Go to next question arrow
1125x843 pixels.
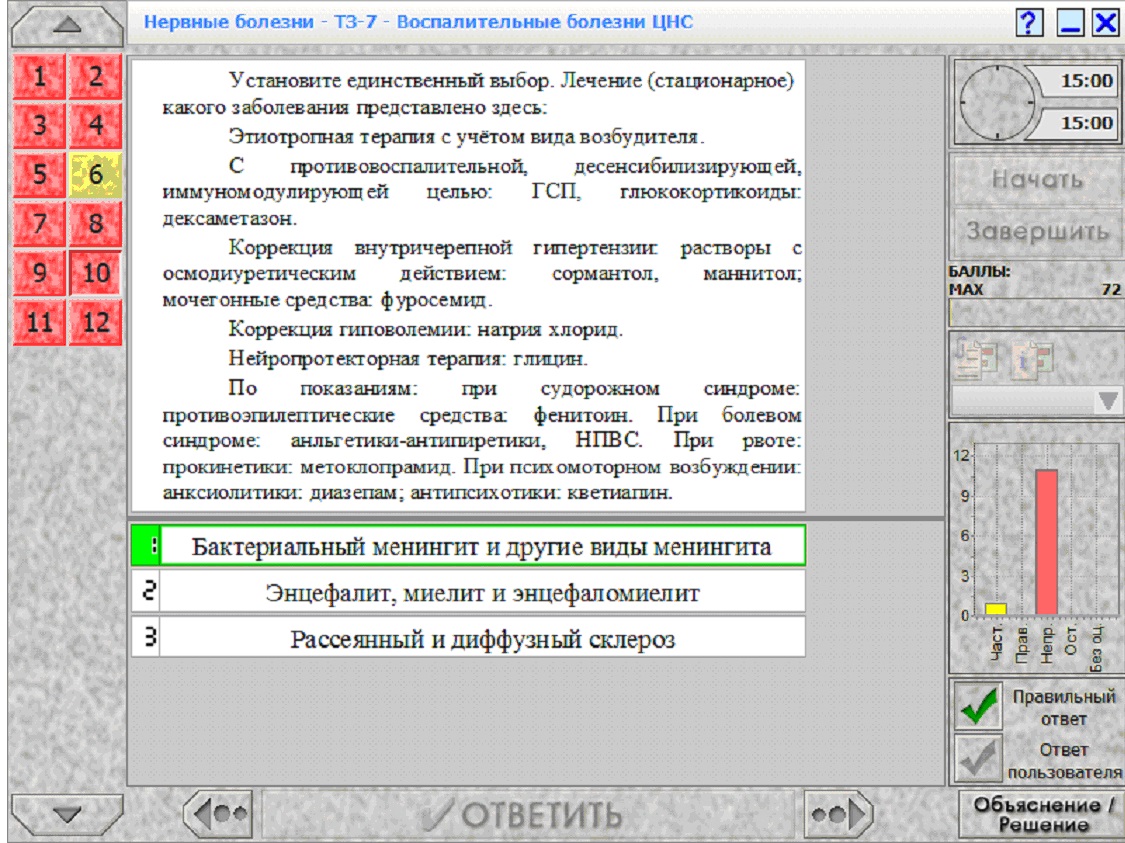(838, 814)
